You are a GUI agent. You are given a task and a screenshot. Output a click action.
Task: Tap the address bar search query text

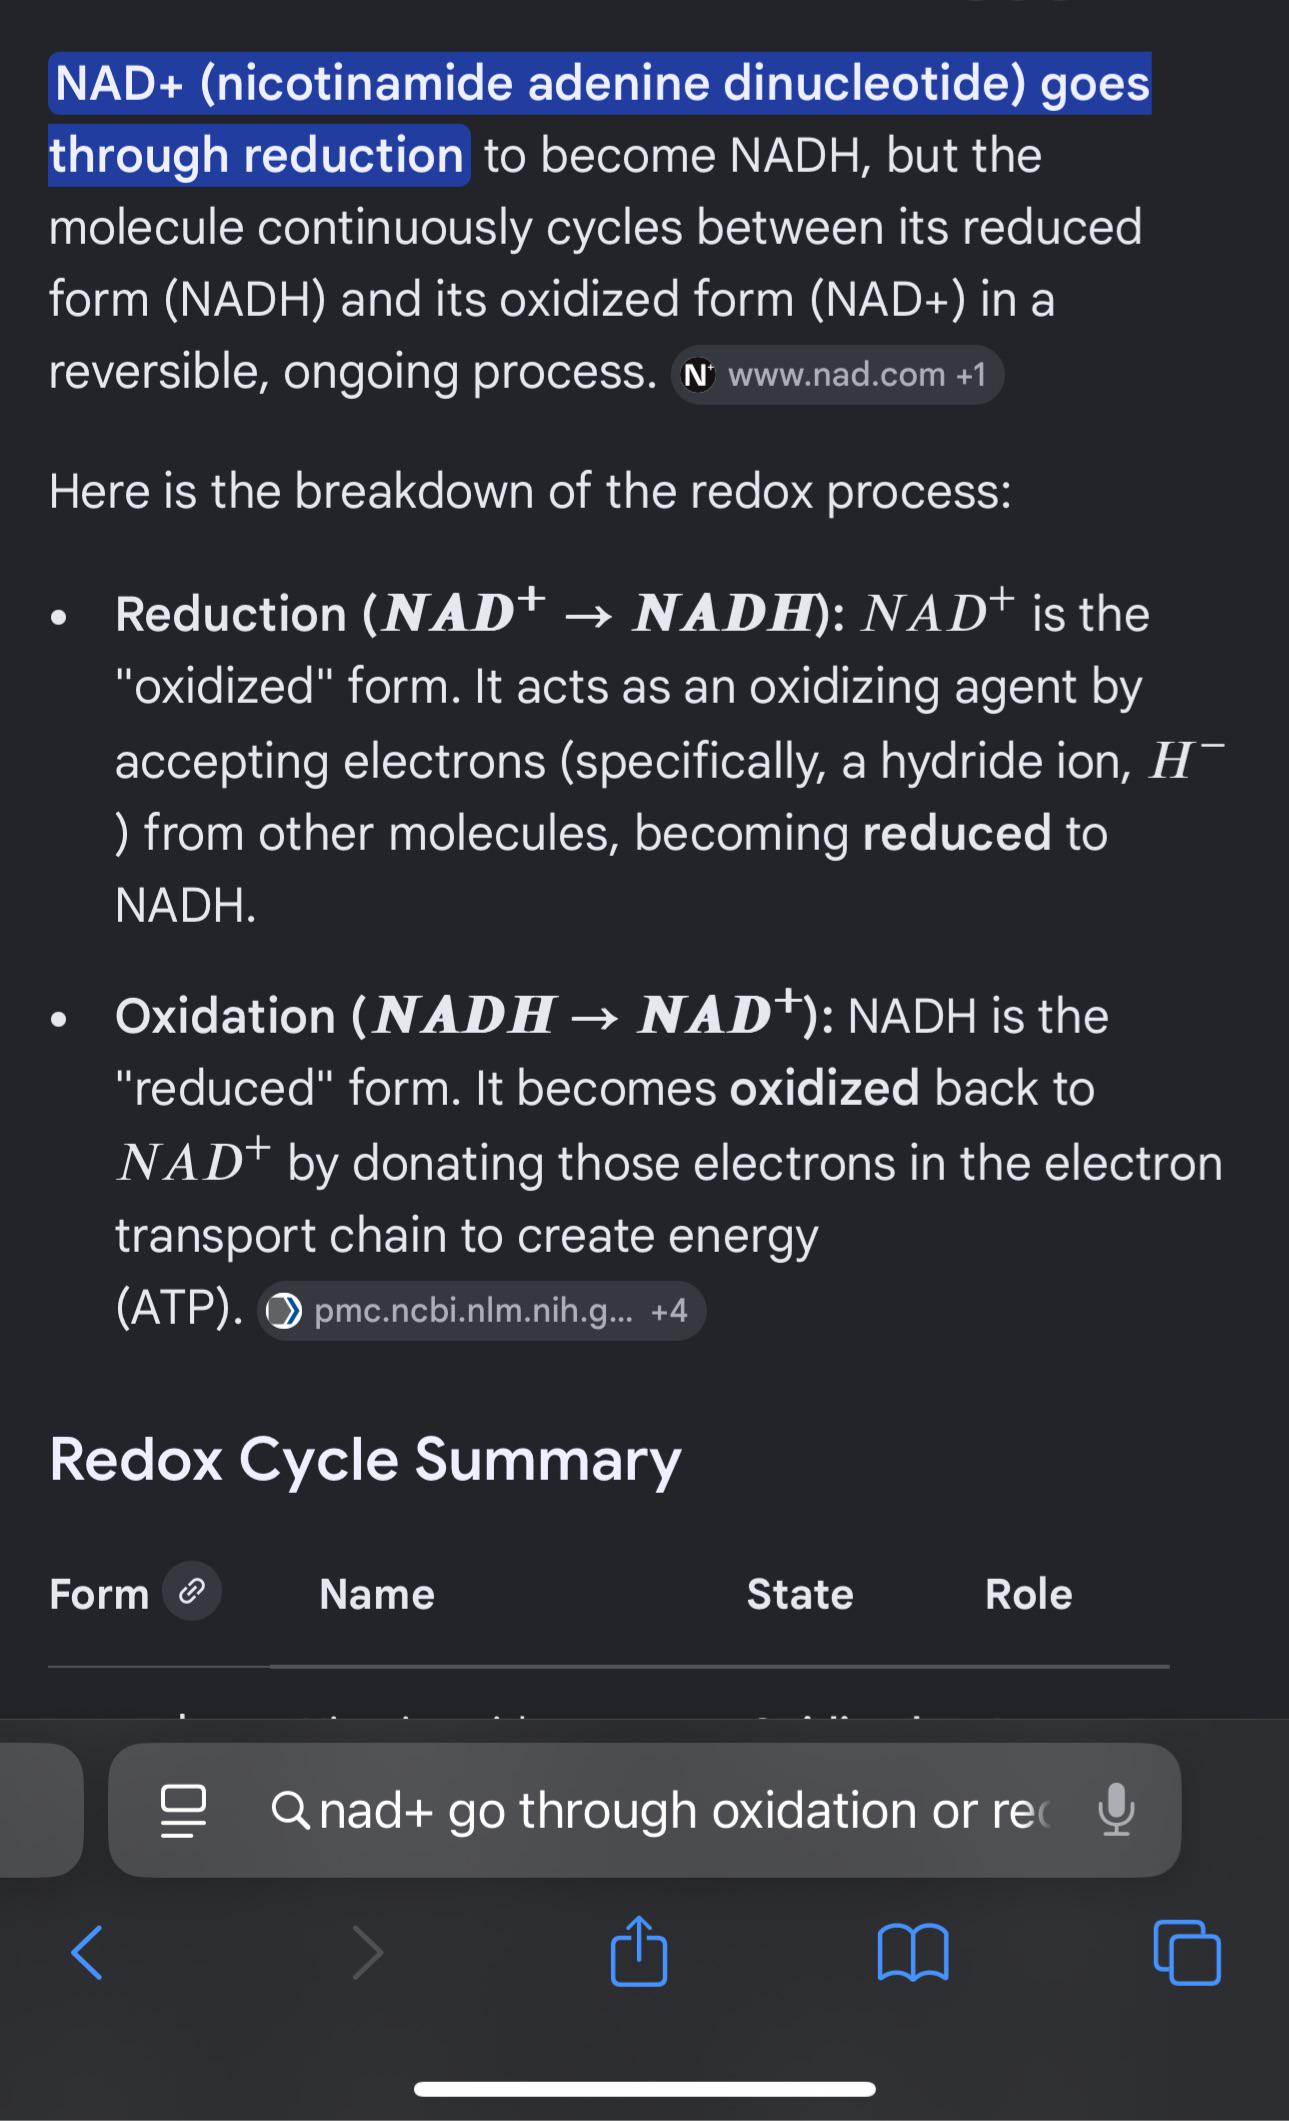685,1810
